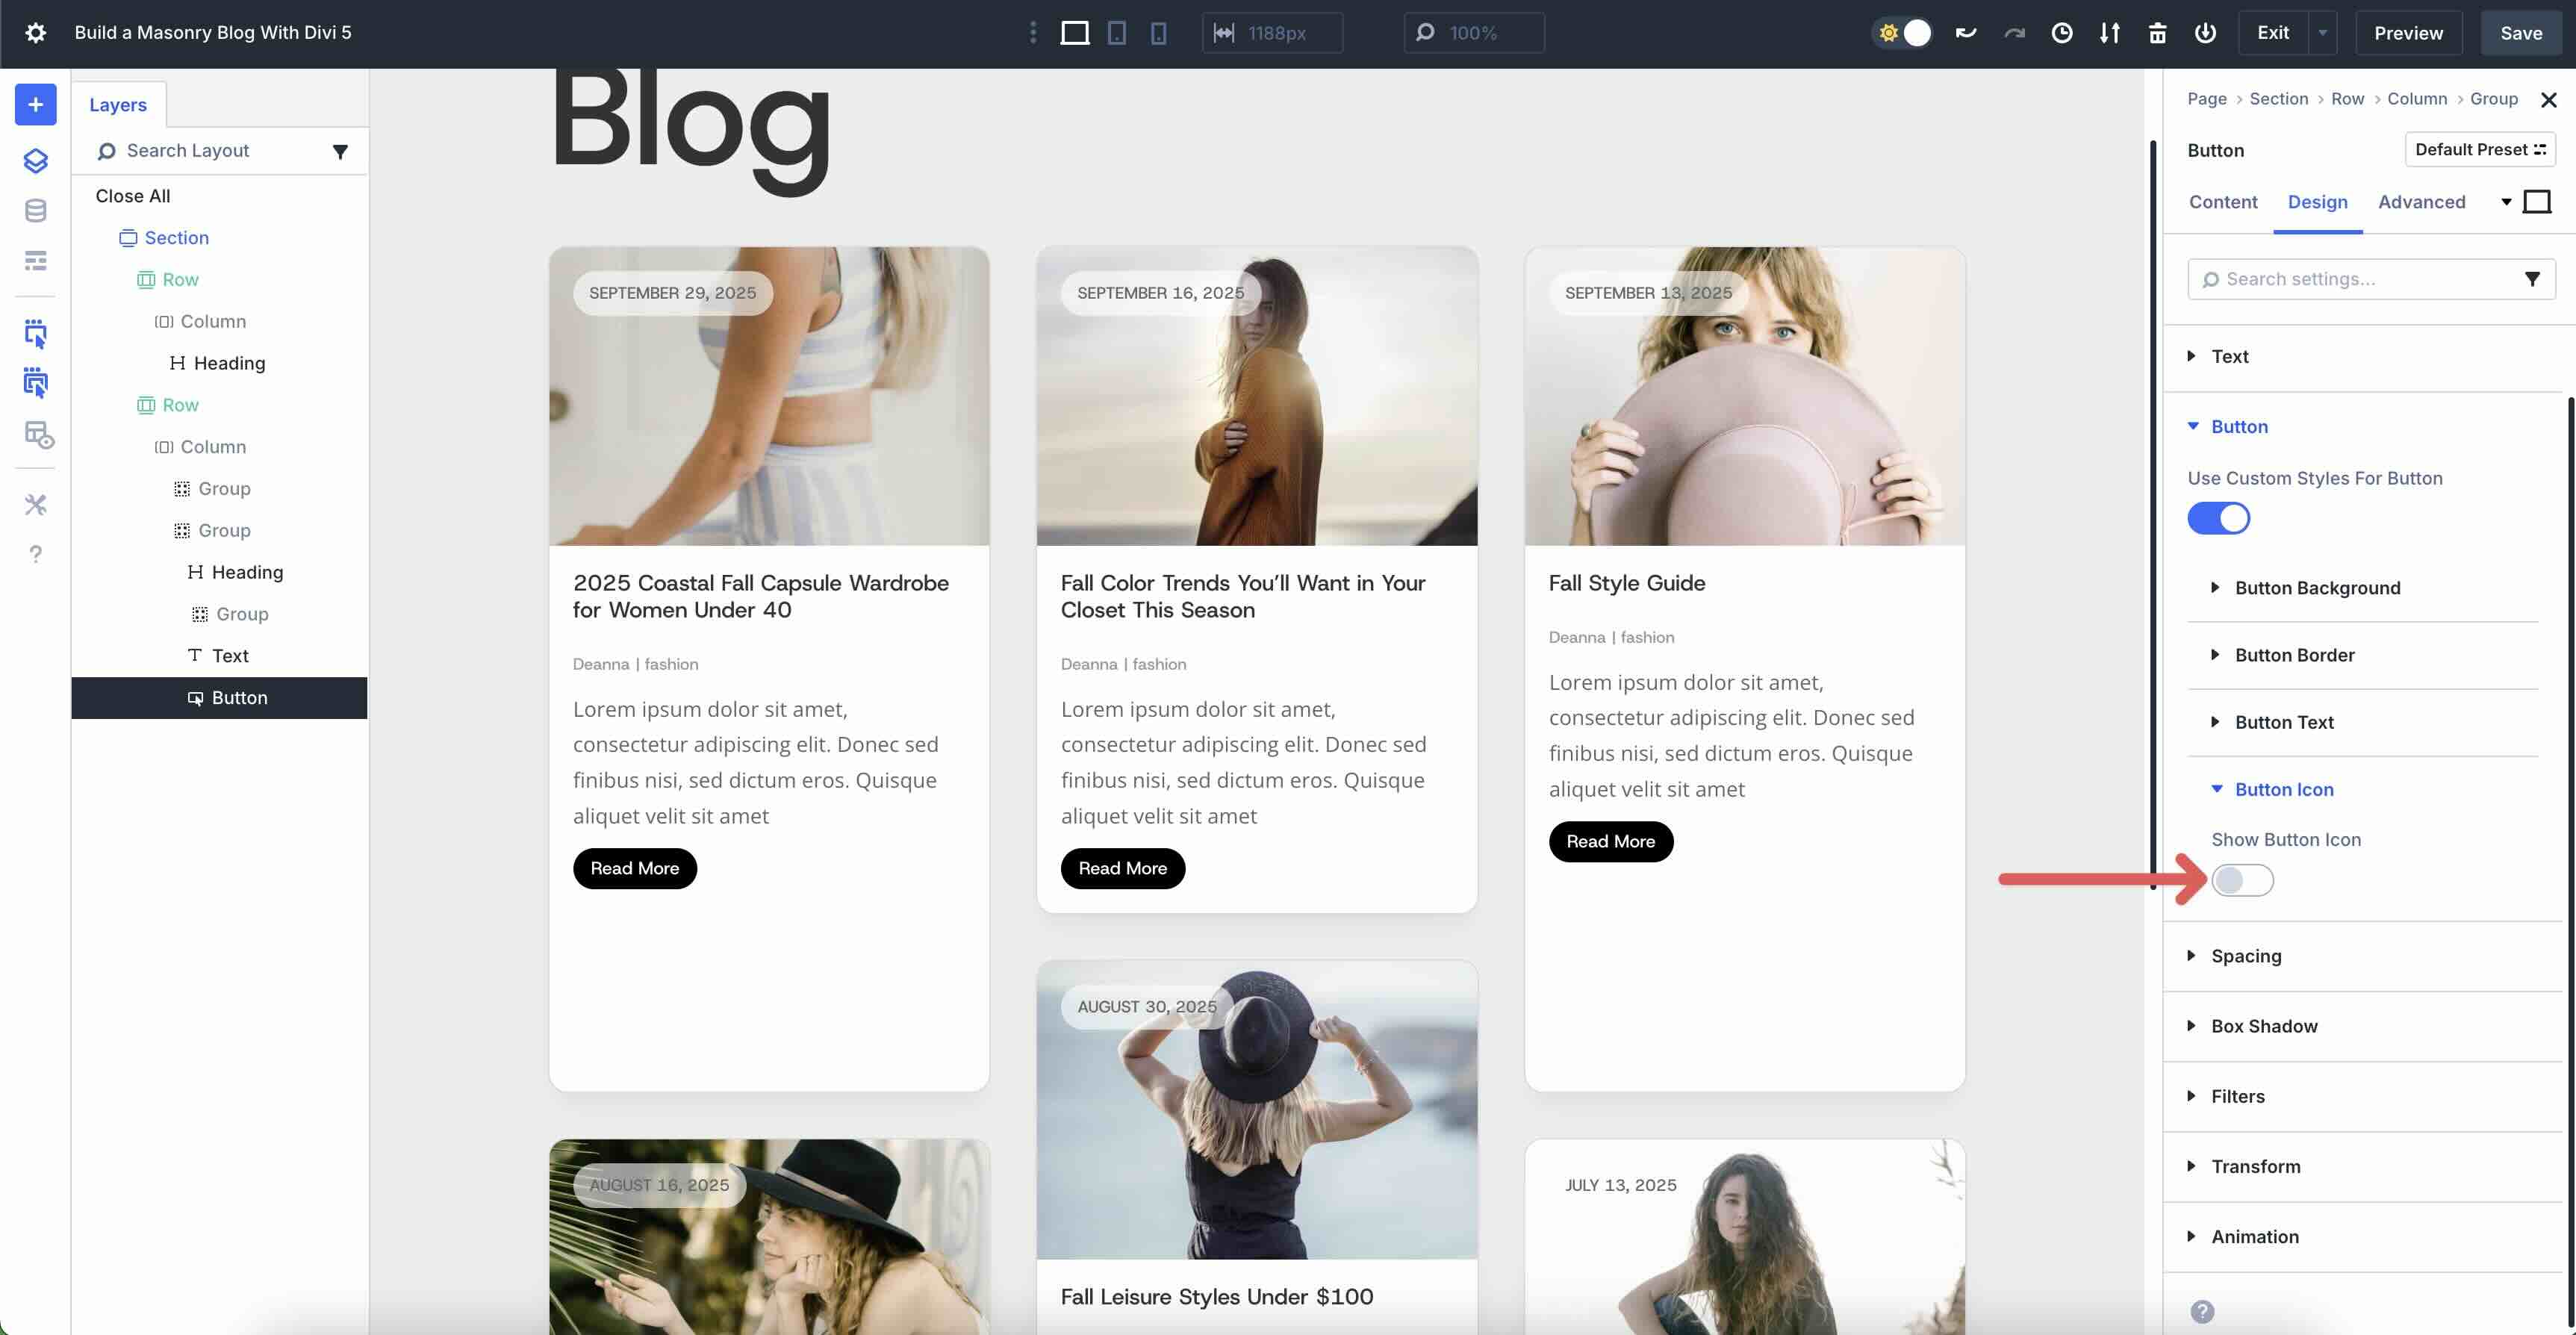
Task: Open the Advanced tab
Action: pyautogui.click(x=2421, y=202)
